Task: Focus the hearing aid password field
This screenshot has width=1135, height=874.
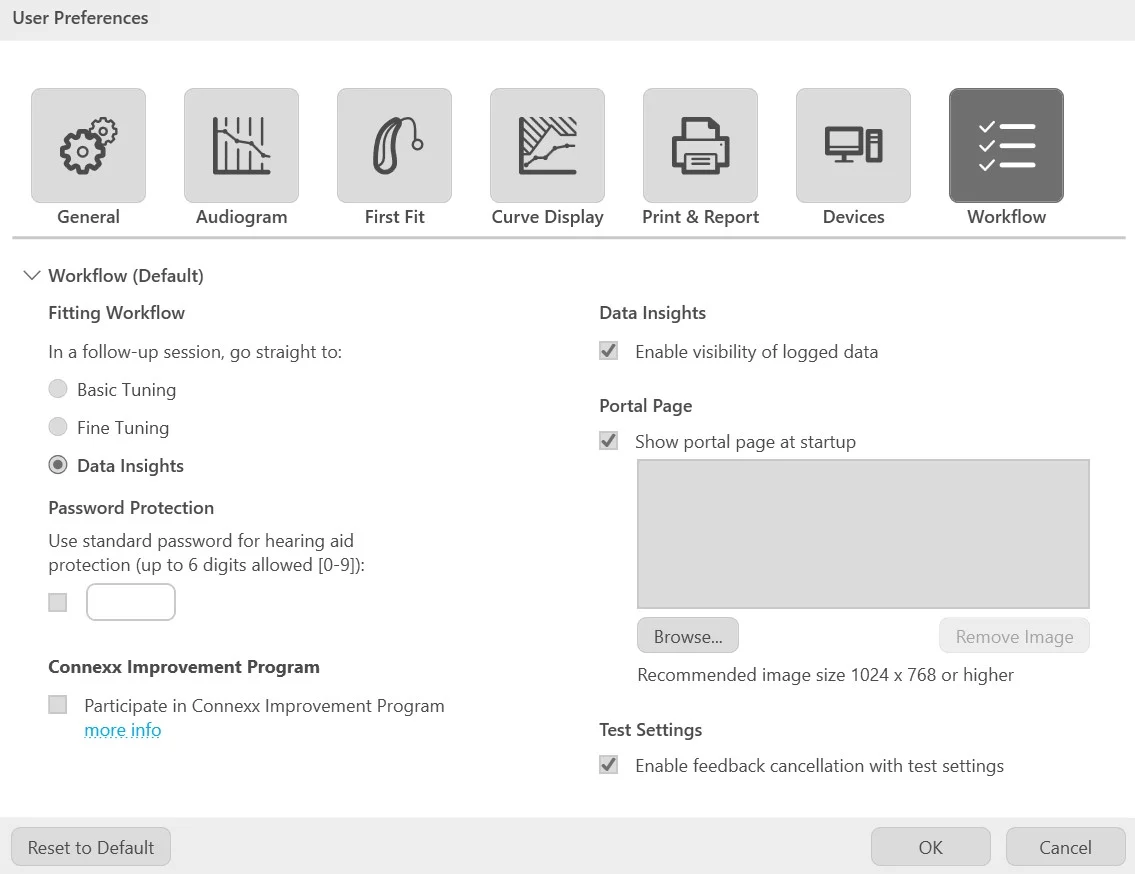Action: (x=131, y=602)
